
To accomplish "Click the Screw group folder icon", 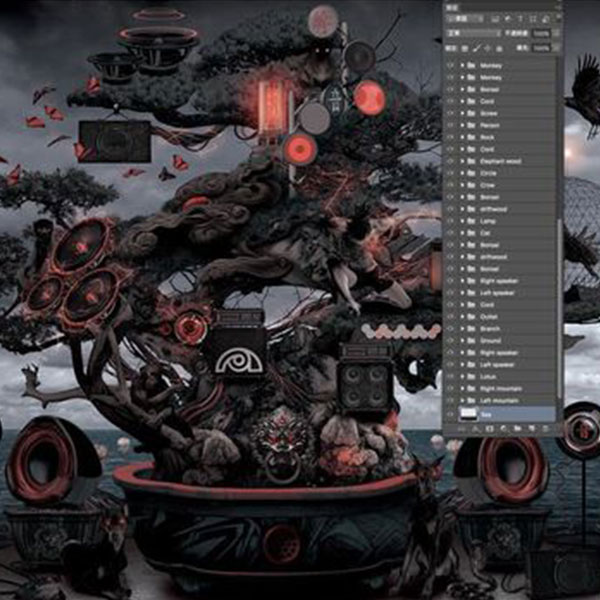I will (x=471, y=113).
